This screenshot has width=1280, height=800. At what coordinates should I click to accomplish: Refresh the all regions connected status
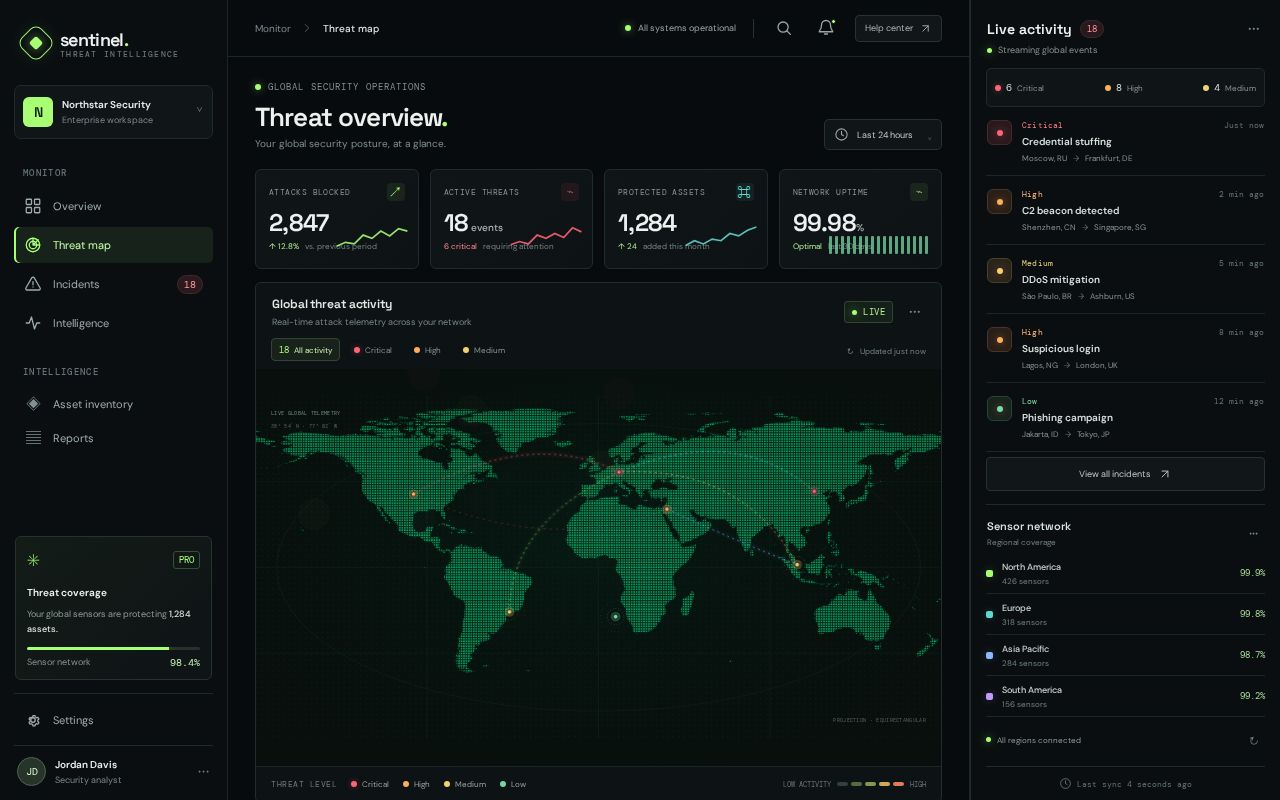(1254, 741)
